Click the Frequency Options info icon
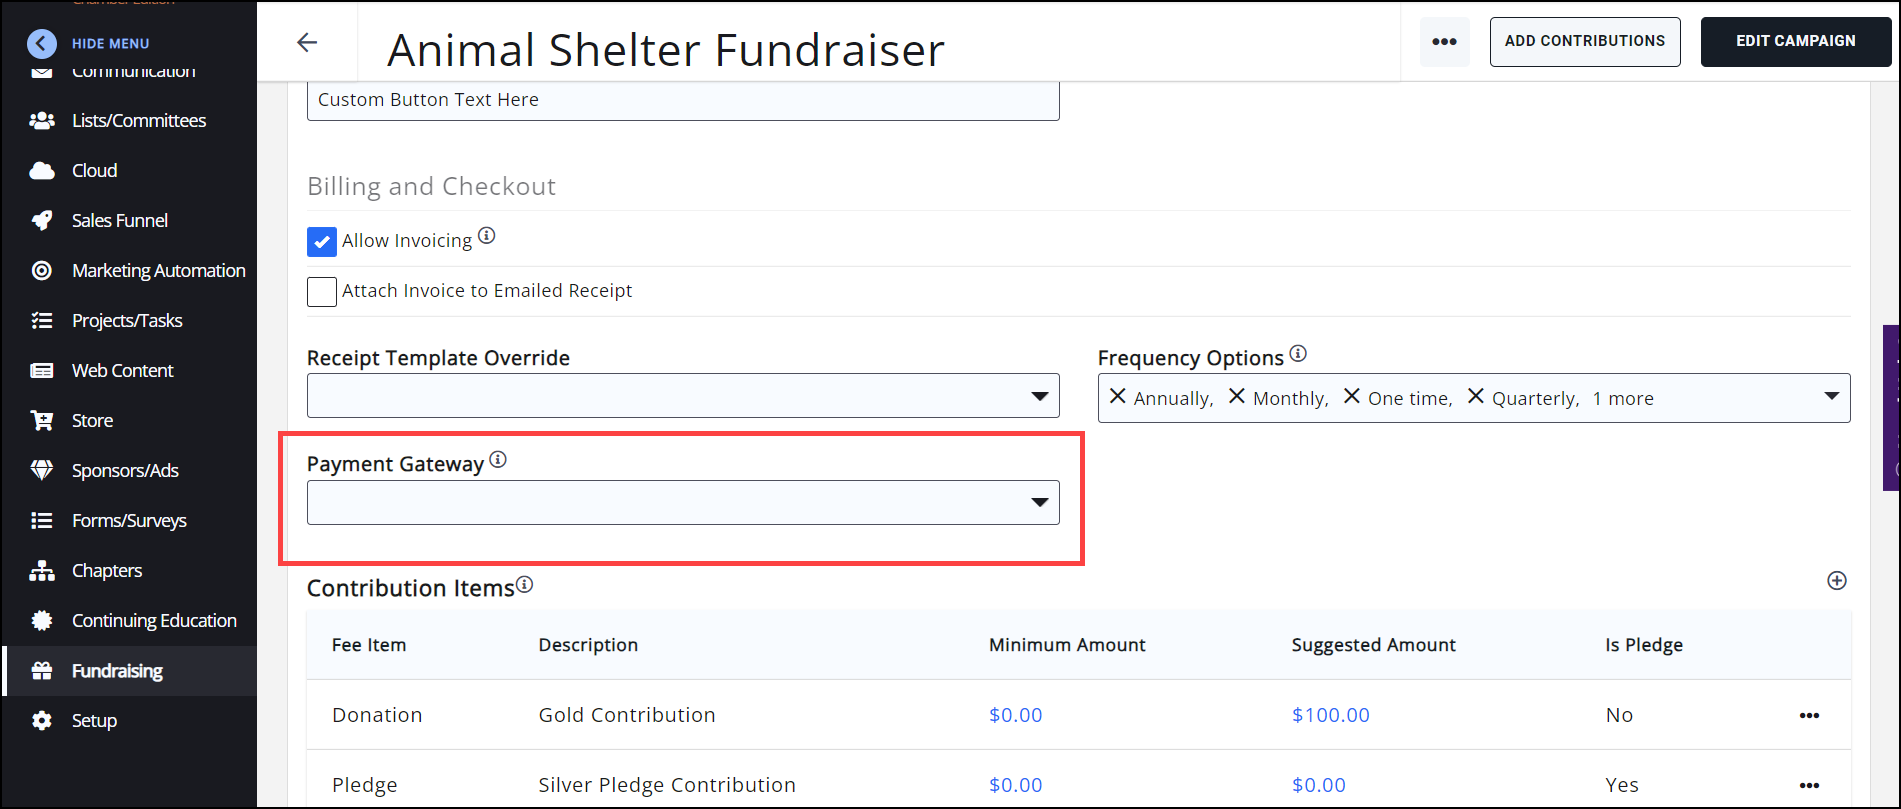Viewport: 1901px width, 809px height. tap(1298, 354)
